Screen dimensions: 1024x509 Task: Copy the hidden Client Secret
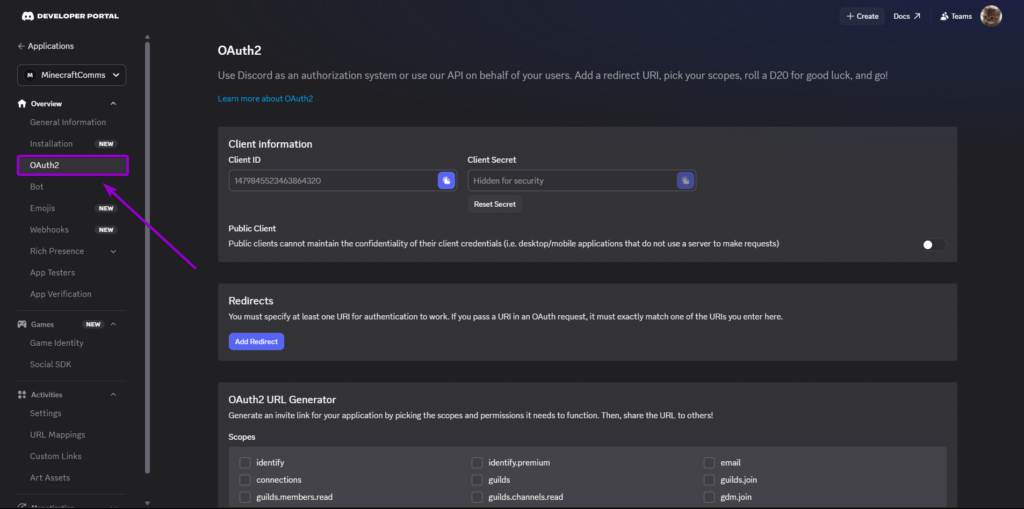685,180
